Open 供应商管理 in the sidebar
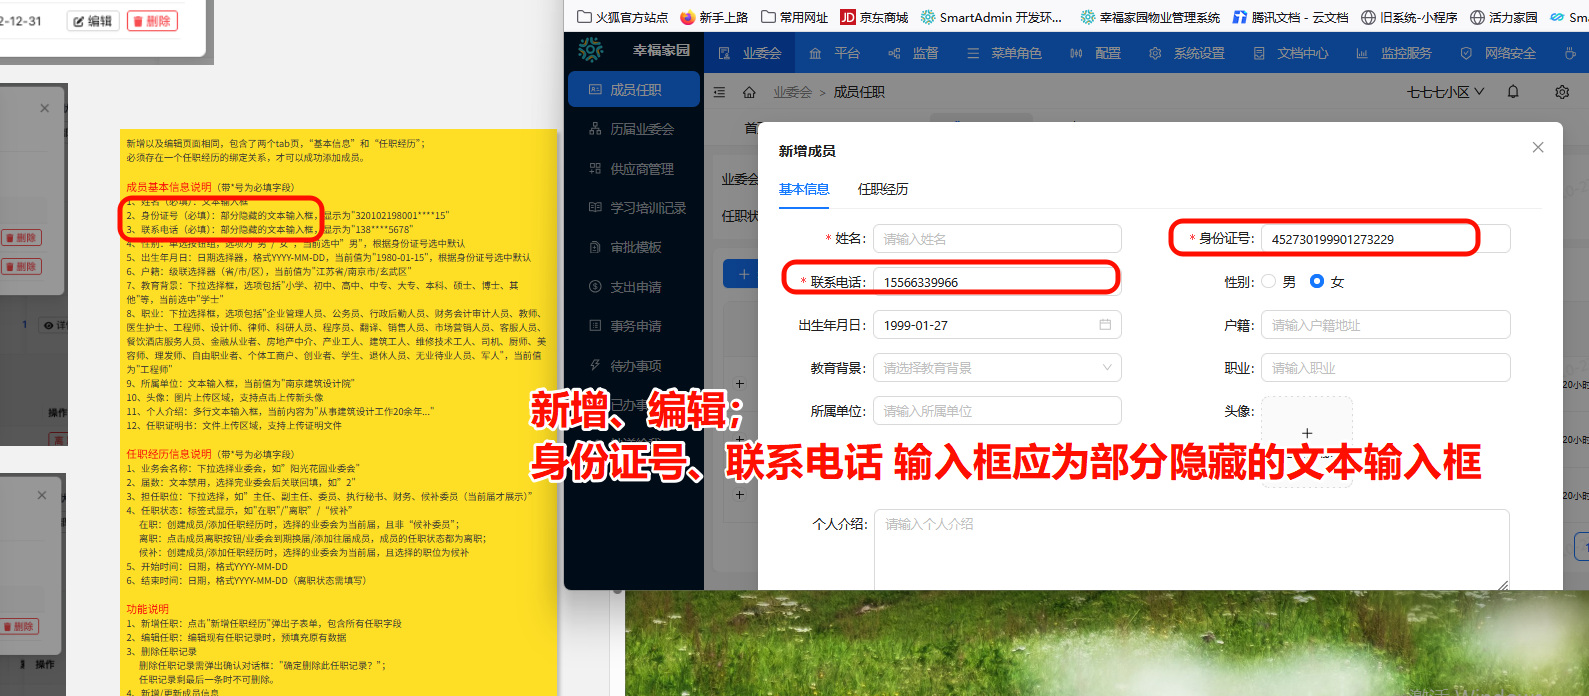Screen dimensions: 1589x696 tap(641, 169)
